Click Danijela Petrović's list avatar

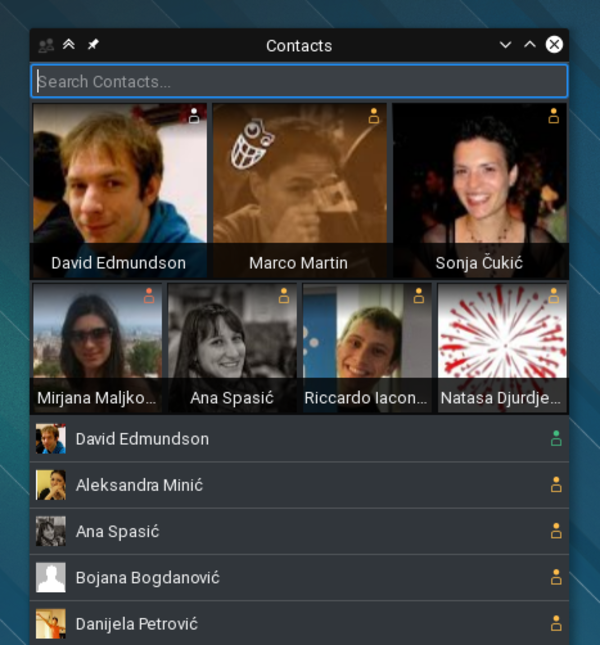(x=51, y=624)
